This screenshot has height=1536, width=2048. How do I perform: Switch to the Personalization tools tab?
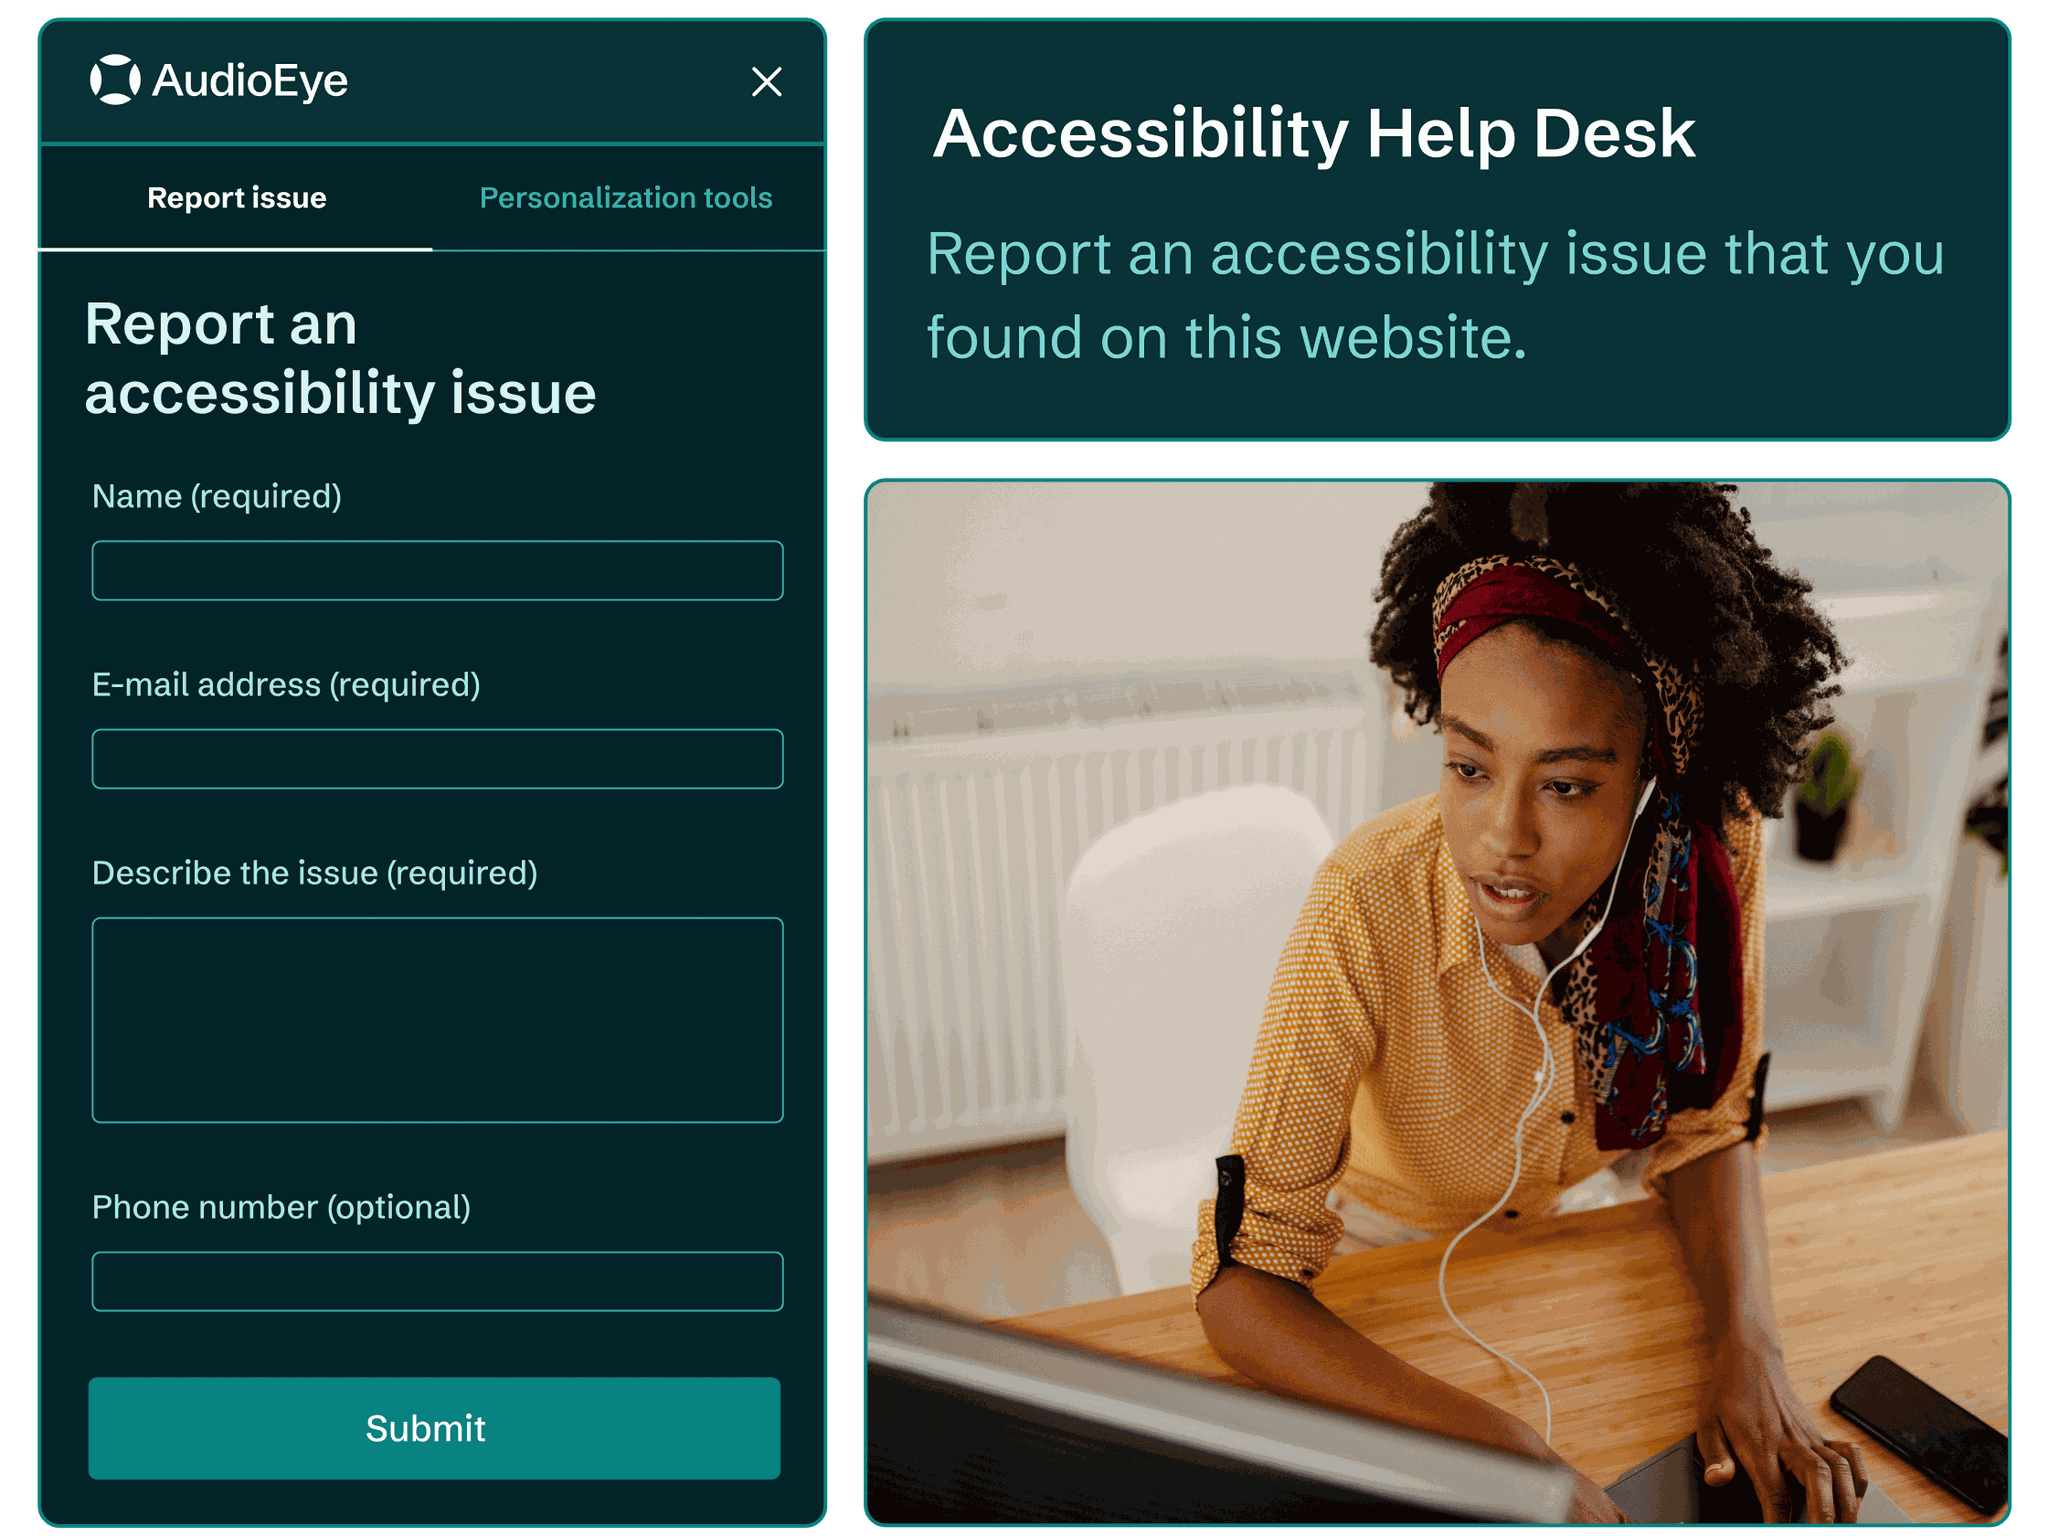[x=626, y=197]
